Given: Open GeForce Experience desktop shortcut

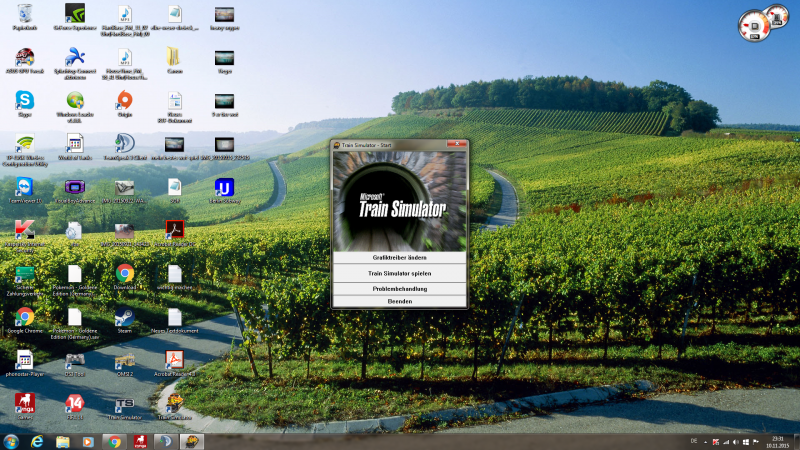Looking at the screenshot, I should click(74, 18).
